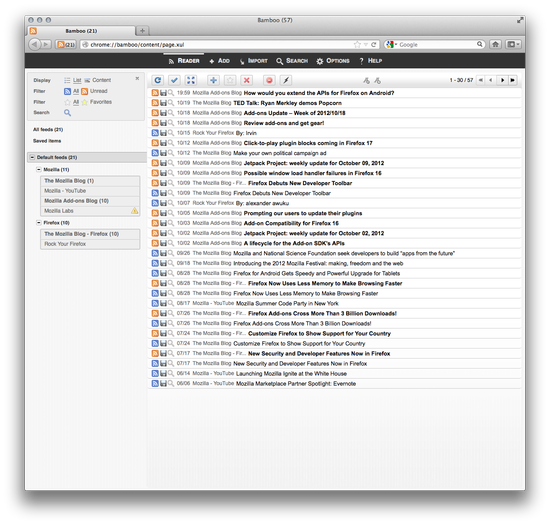Open the Search tab
The height and width of the screenshot is (525, 550).
point(292,61)
